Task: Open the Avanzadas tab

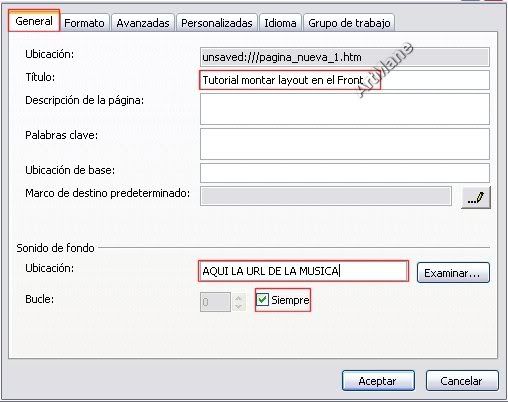Action: 143,23
